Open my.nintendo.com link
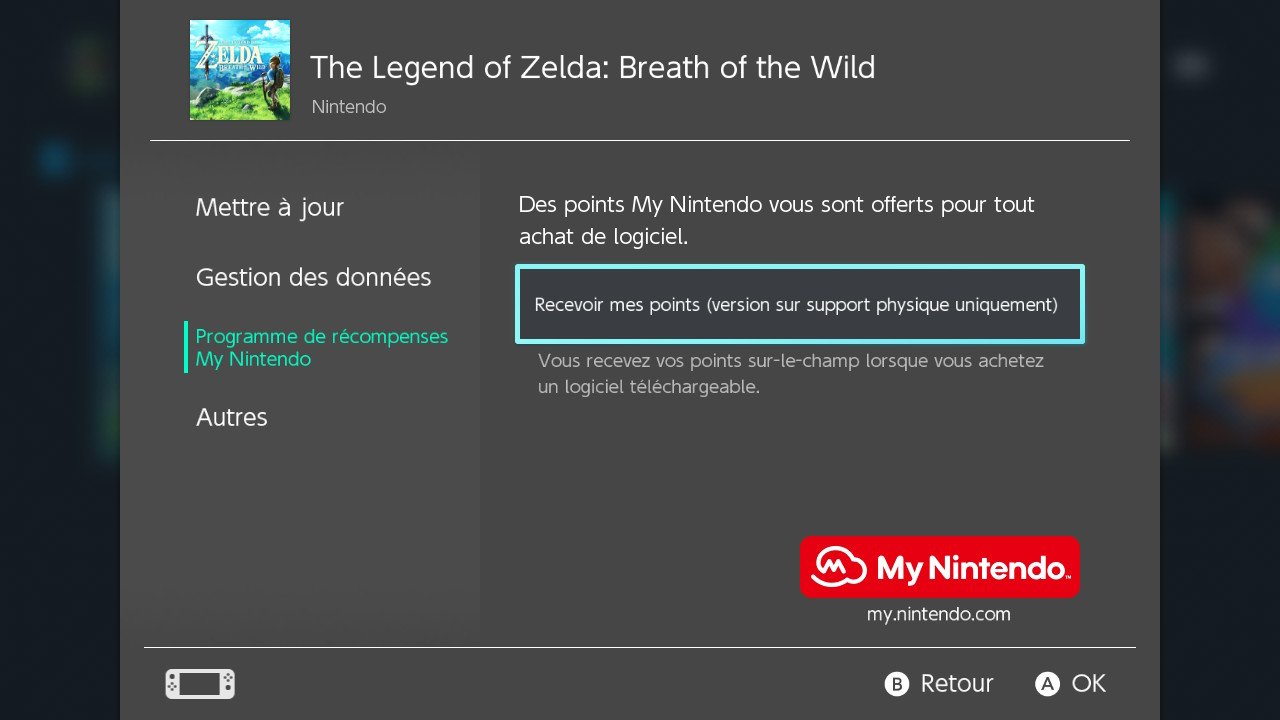 click(x=938, y=614)
